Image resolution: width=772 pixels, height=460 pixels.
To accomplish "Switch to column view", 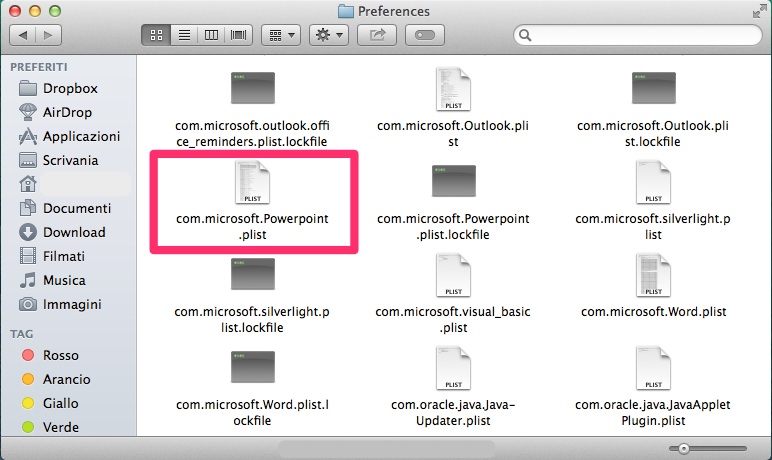I will tap(211, 35).
